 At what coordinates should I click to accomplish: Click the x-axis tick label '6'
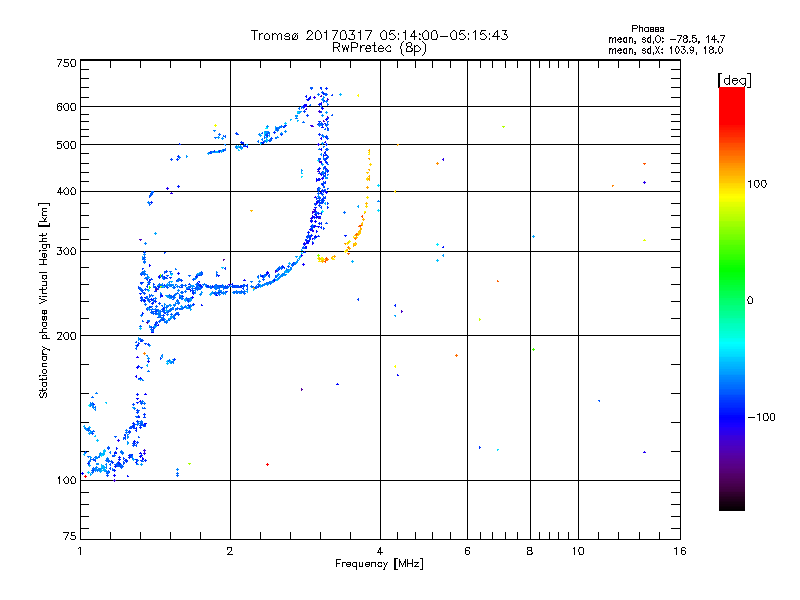tap(467, 551)
